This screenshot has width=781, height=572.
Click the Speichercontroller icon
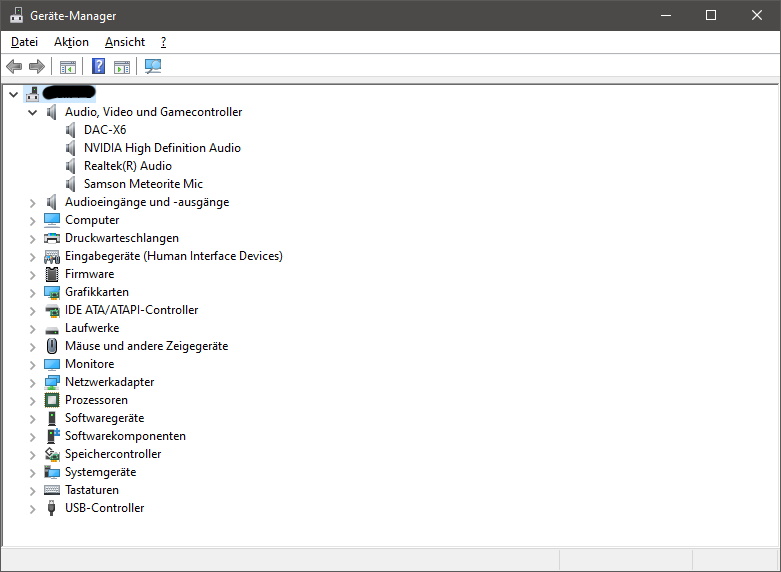[x=52, y=454]
